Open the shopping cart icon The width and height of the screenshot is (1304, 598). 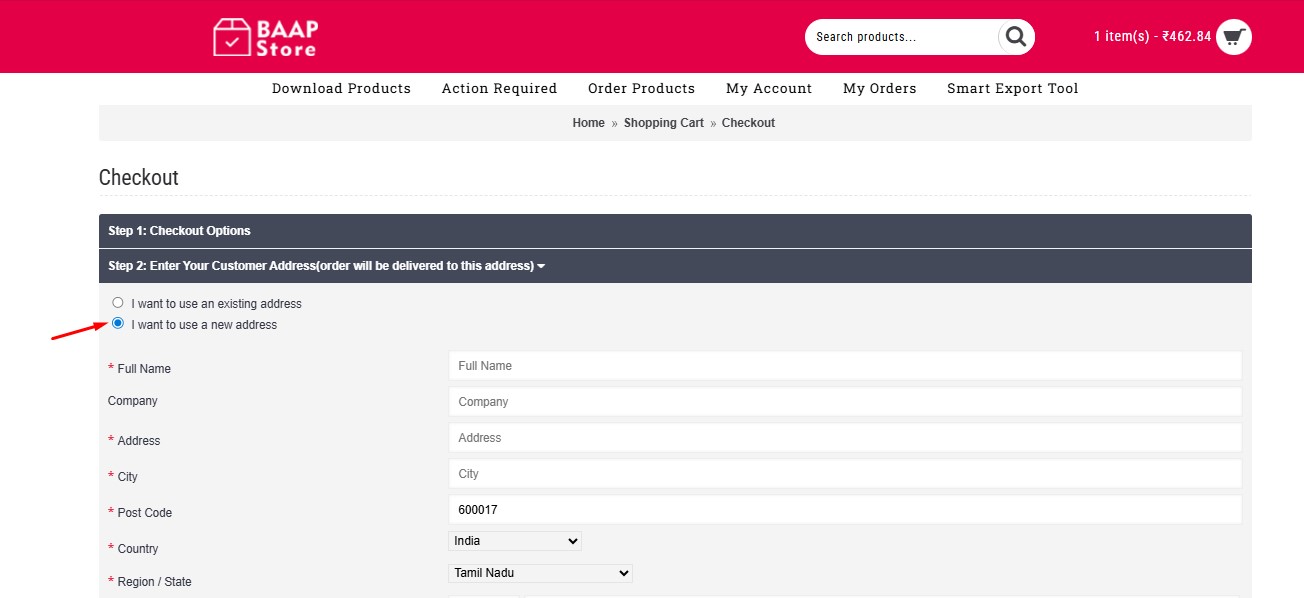pyautogui.click(x=1234, y=37)
